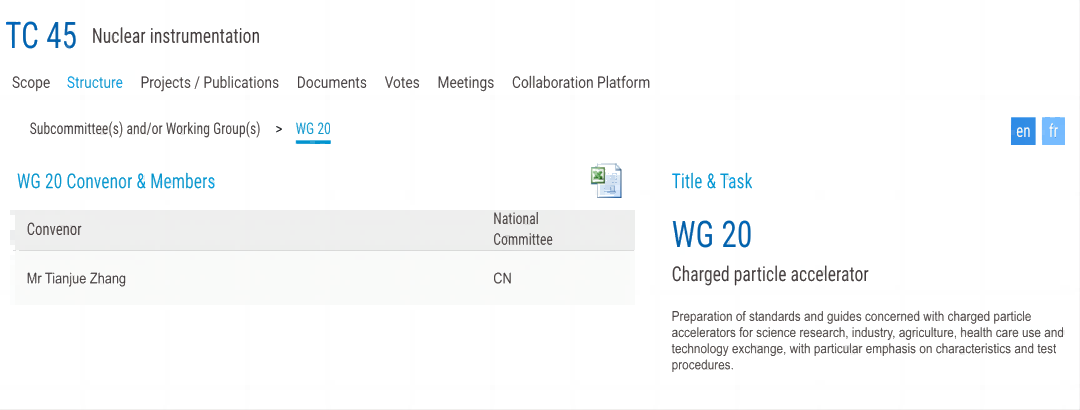This screenshot has height=410, width=1080.
Task: Click the CN national committee cell
Action: click(502, 278)
